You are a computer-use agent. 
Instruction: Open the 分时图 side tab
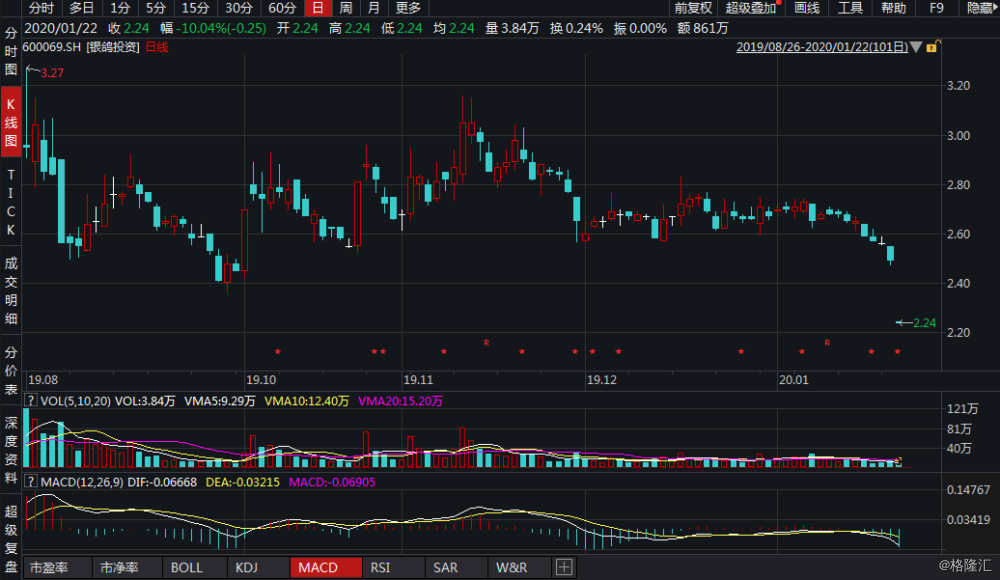[12, 52]
